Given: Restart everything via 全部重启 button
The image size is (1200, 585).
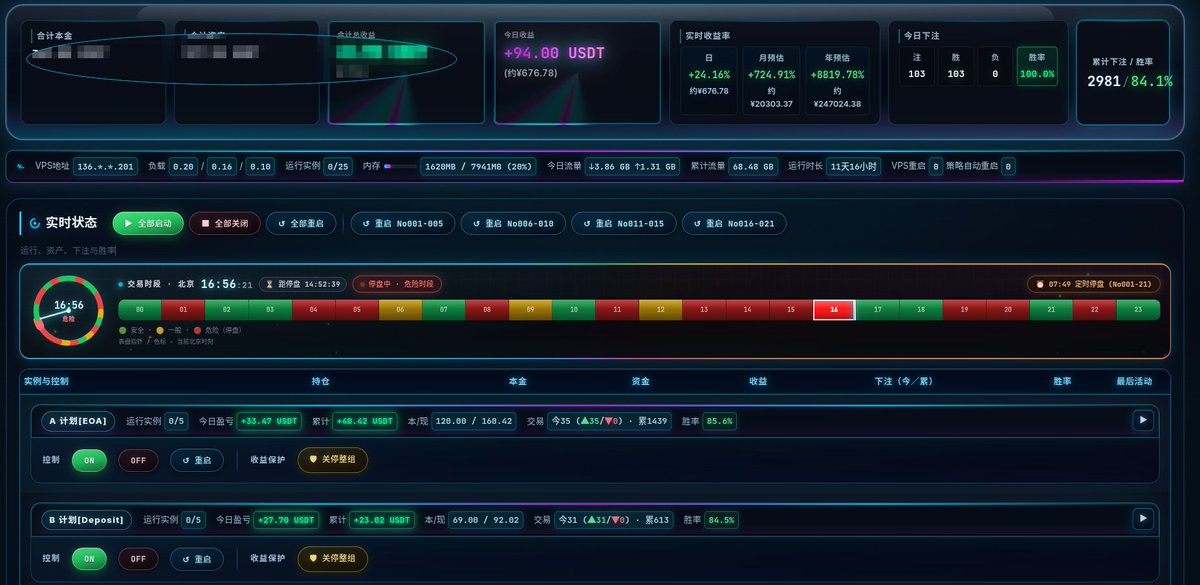Looking at the screenshot, I should click(x=301, y=224).
